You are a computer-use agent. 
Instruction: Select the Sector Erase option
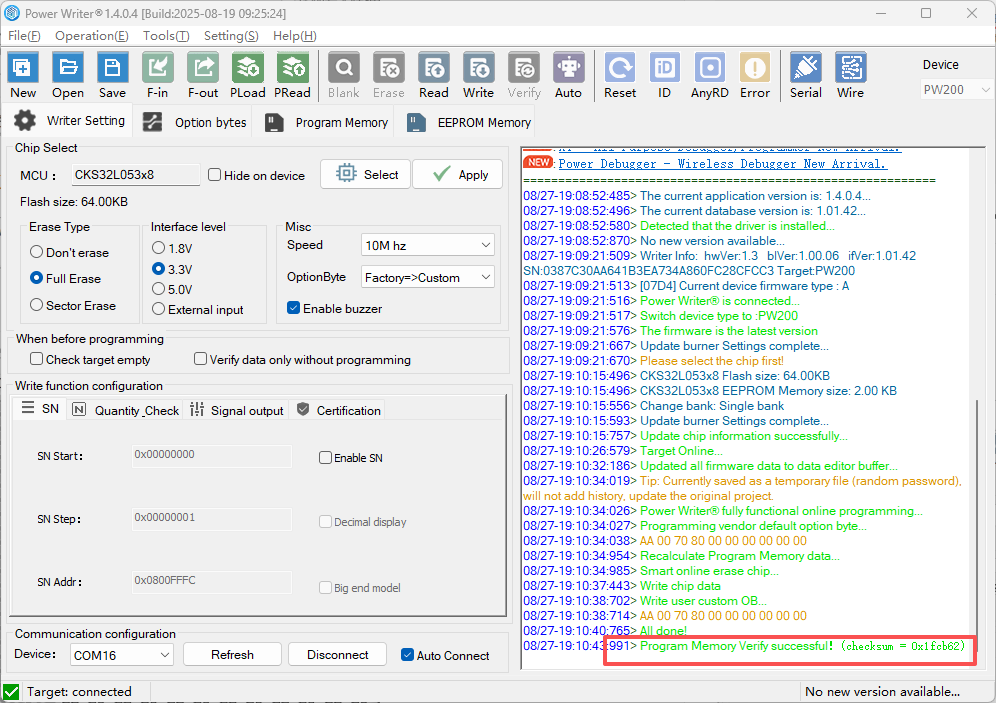pos(36,305)
